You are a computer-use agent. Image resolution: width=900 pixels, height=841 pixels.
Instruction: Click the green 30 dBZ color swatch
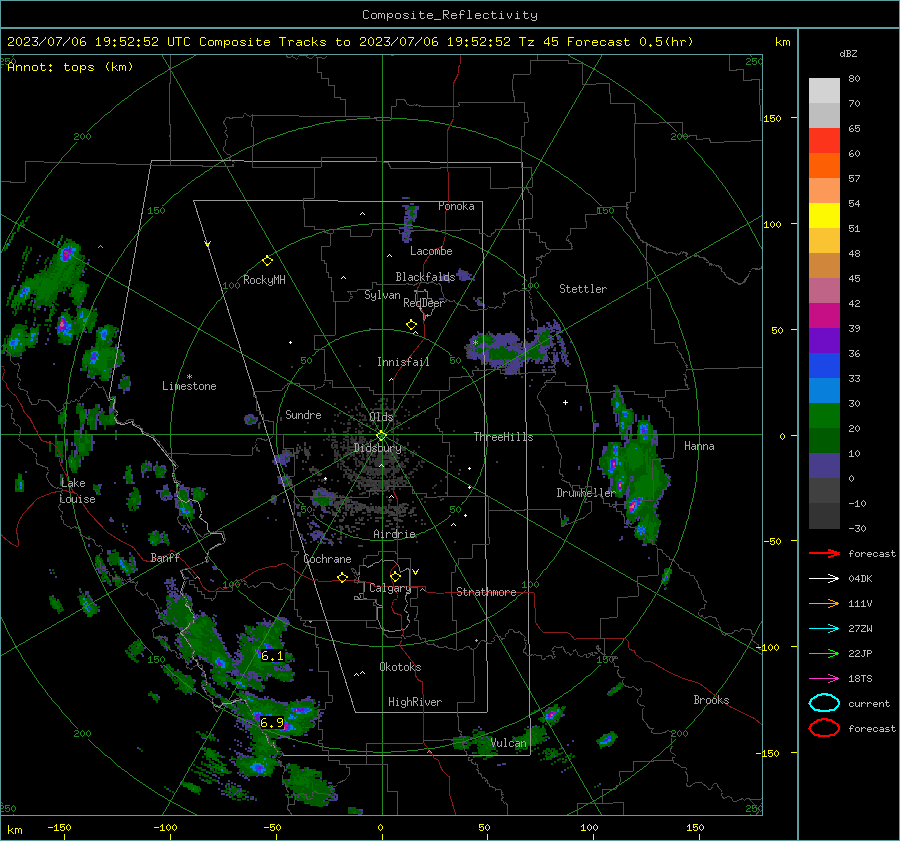pos(824,415)
